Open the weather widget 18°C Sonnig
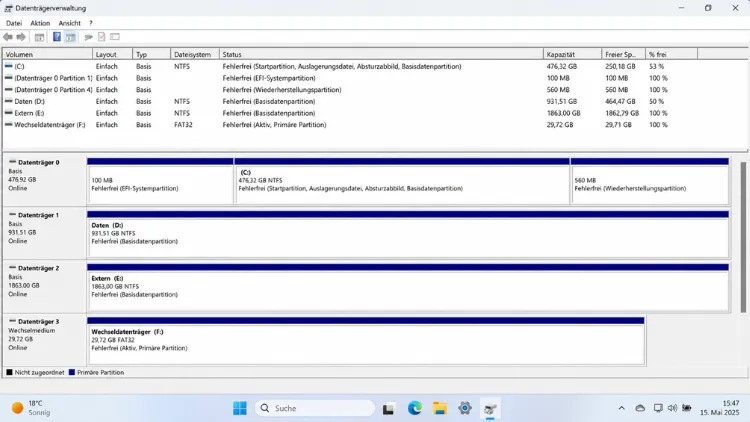 click(x=32, y=408)
